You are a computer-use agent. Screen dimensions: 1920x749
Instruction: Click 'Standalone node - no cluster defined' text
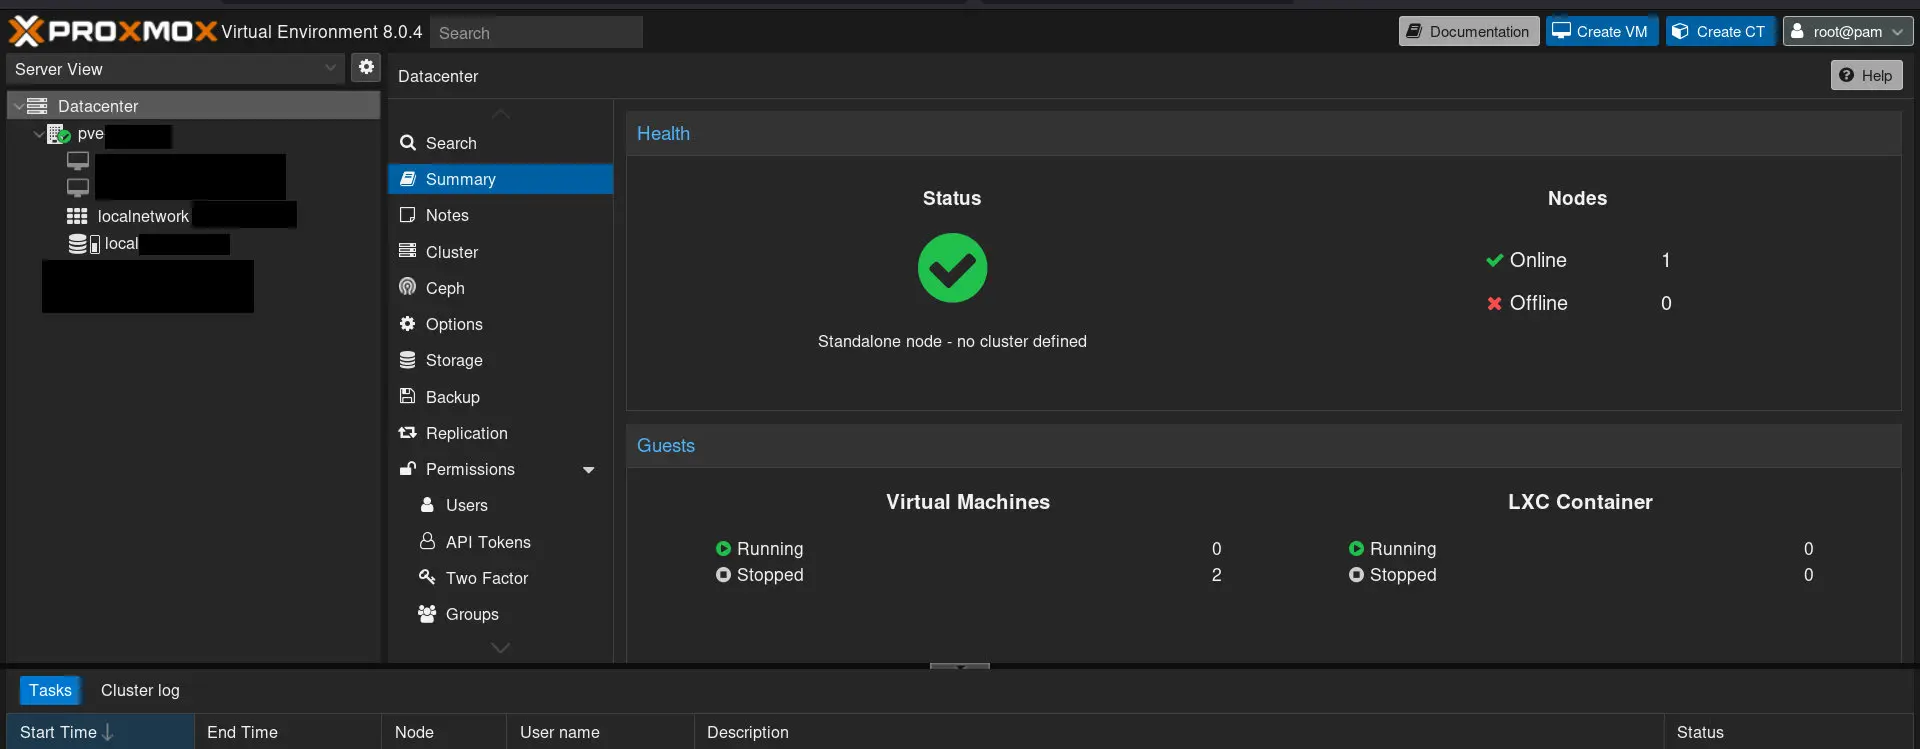[x=952, y=341]
